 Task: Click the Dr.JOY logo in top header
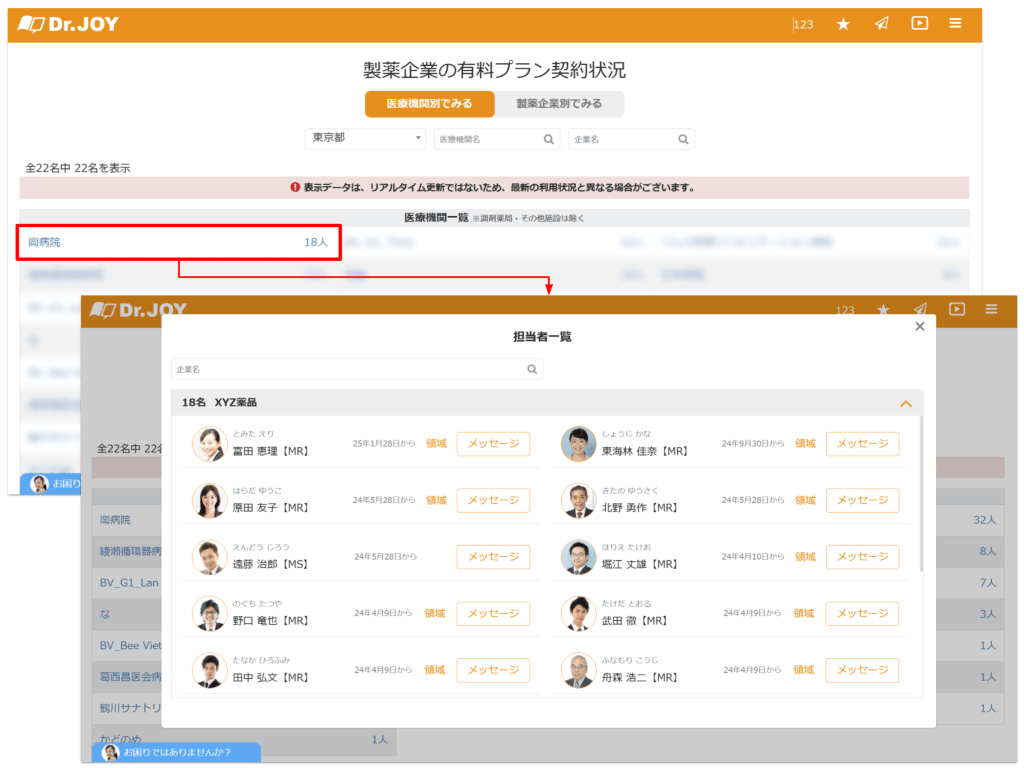[68, 24]
